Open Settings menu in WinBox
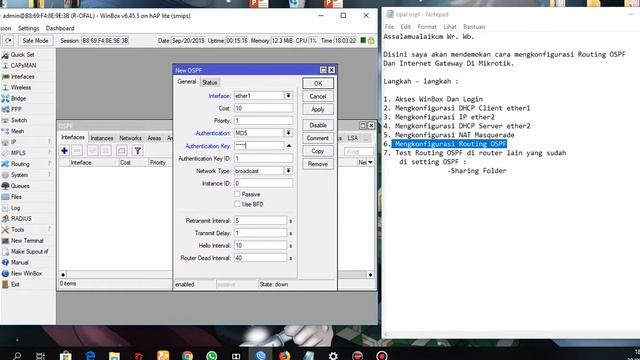 pyautogui.click(x=29, y=28)
